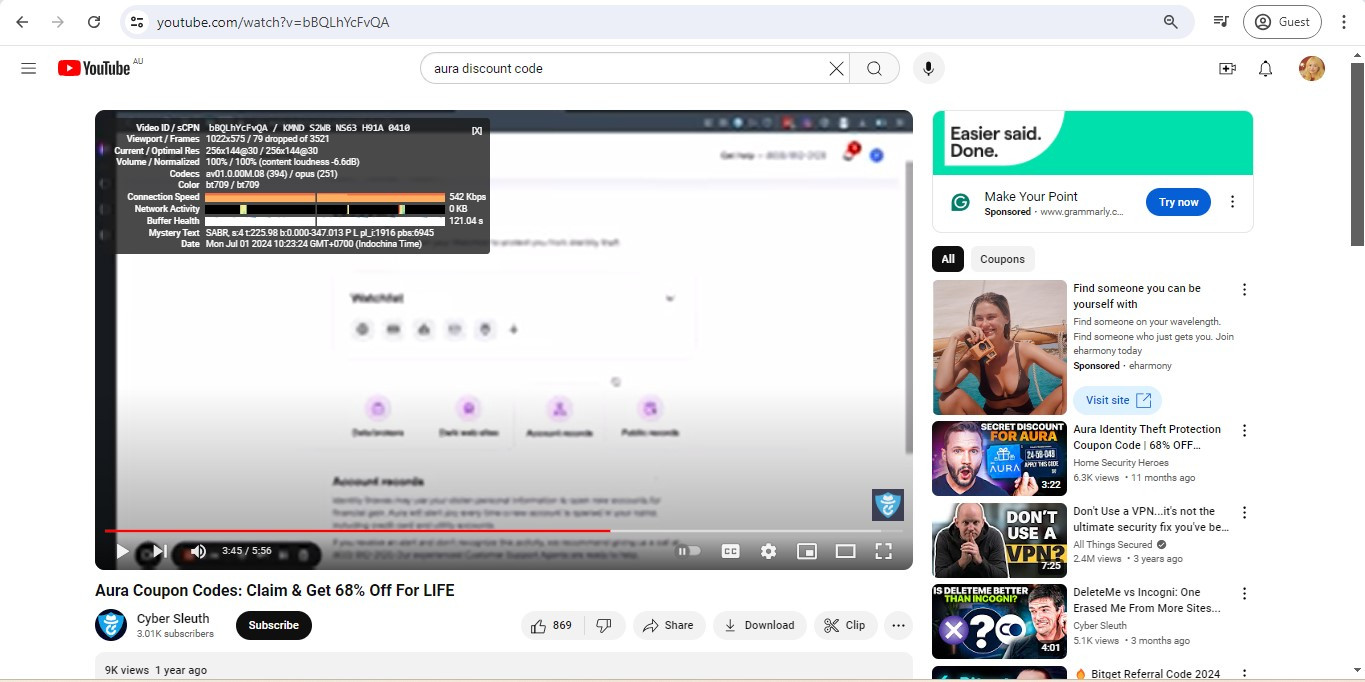The image size is (1365, 682).
Task: Open options for Bitget Referral Code video
Action: (1244, 675)
